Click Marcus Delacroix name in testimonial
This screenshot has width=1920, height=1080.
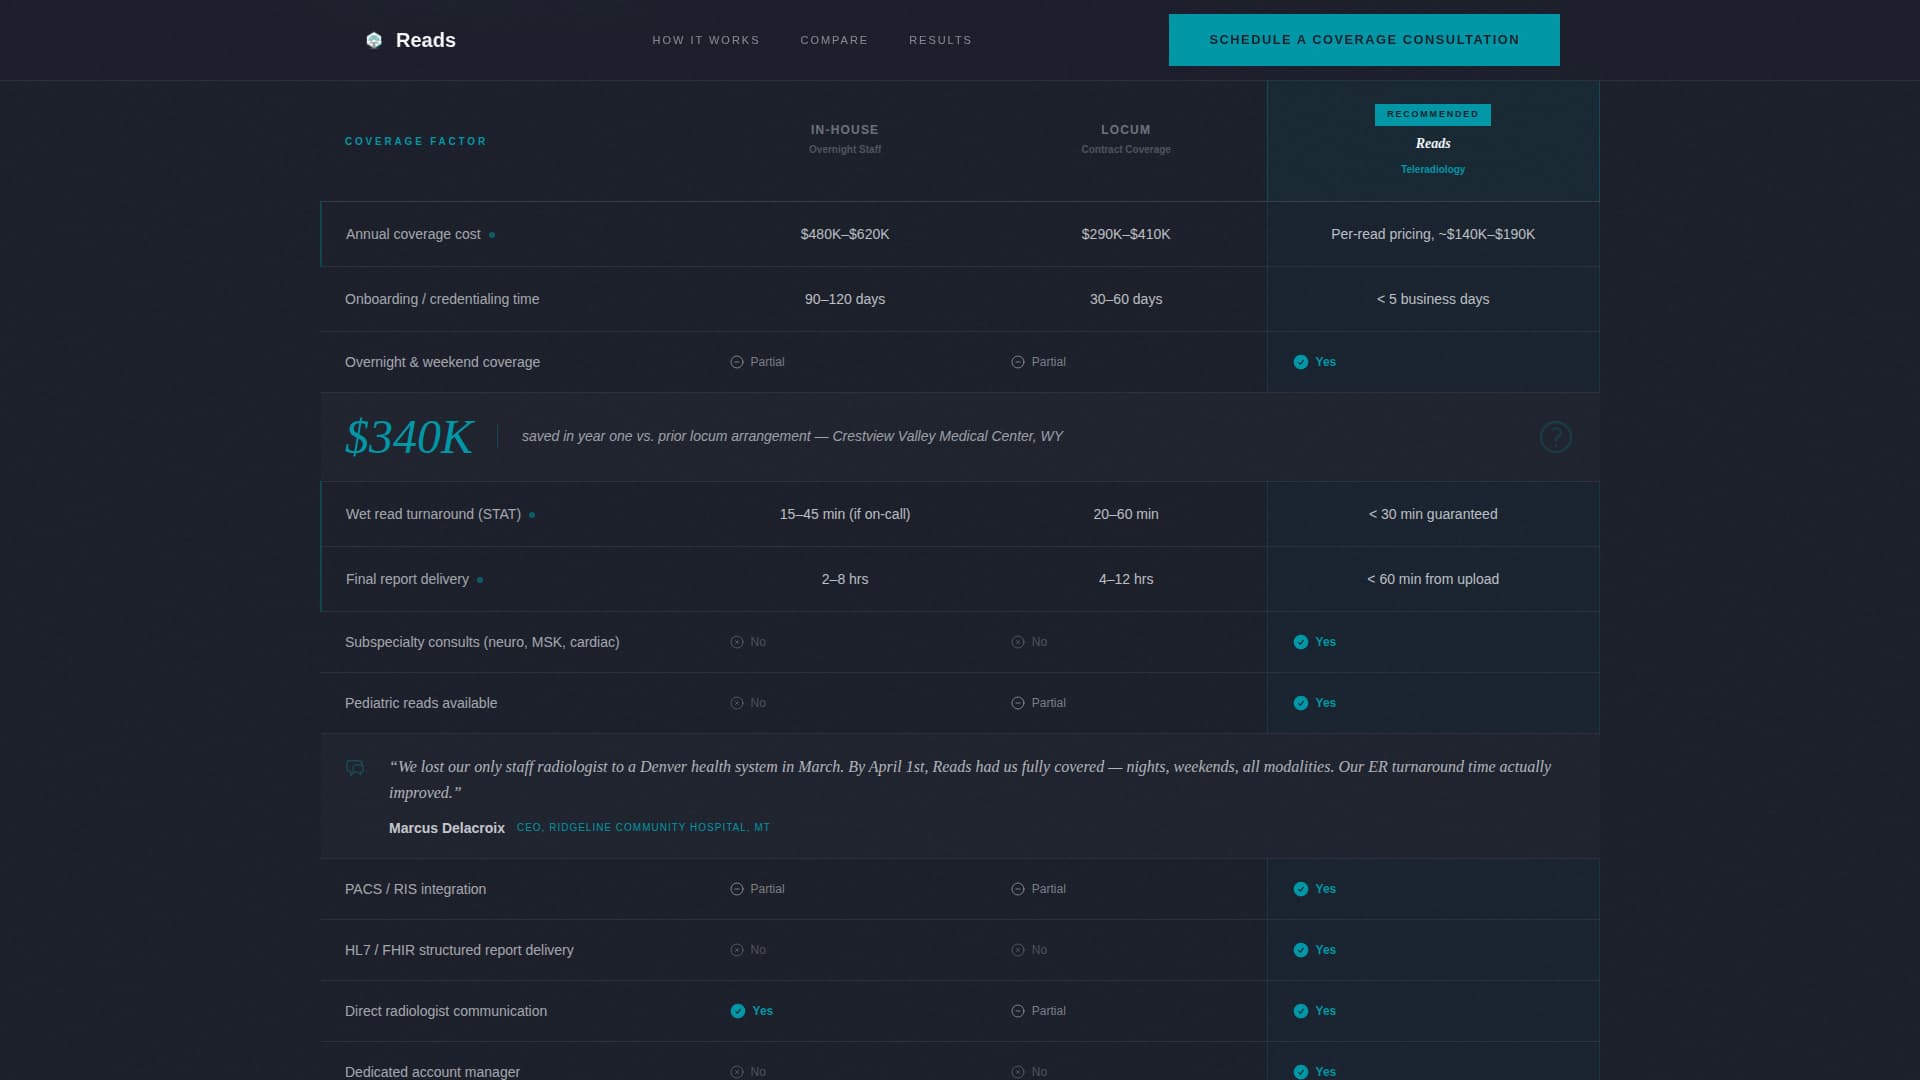(447, 828)
